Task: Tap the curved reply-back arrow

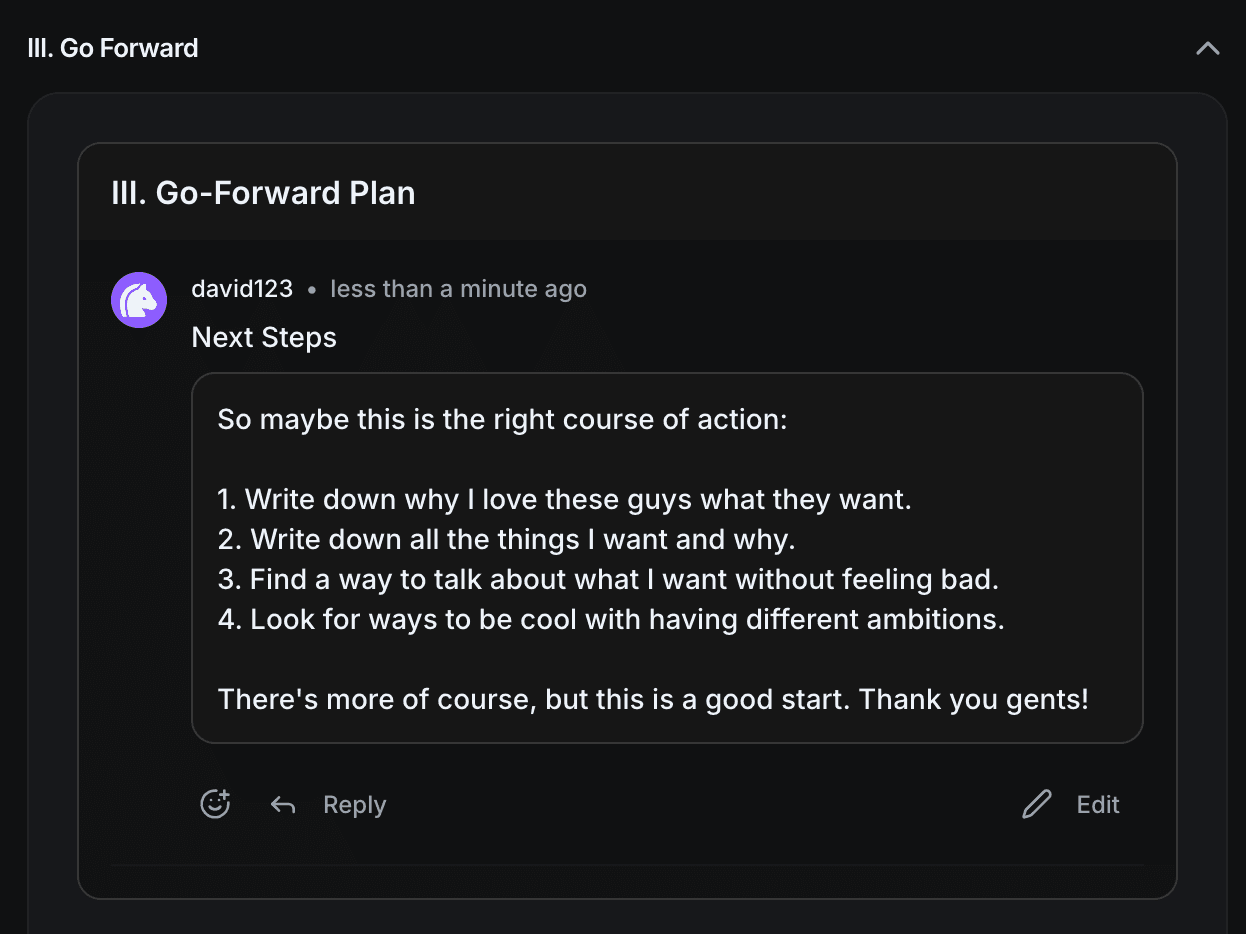Action: [x=283, y=804]
